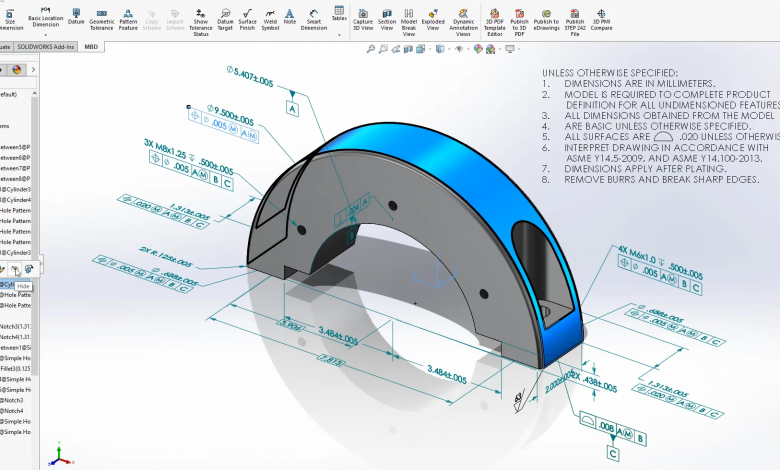Screen dimensions: 780x470
Task: Expand Apply Scene dropdown arrow
Action: [x=499, y=49]
